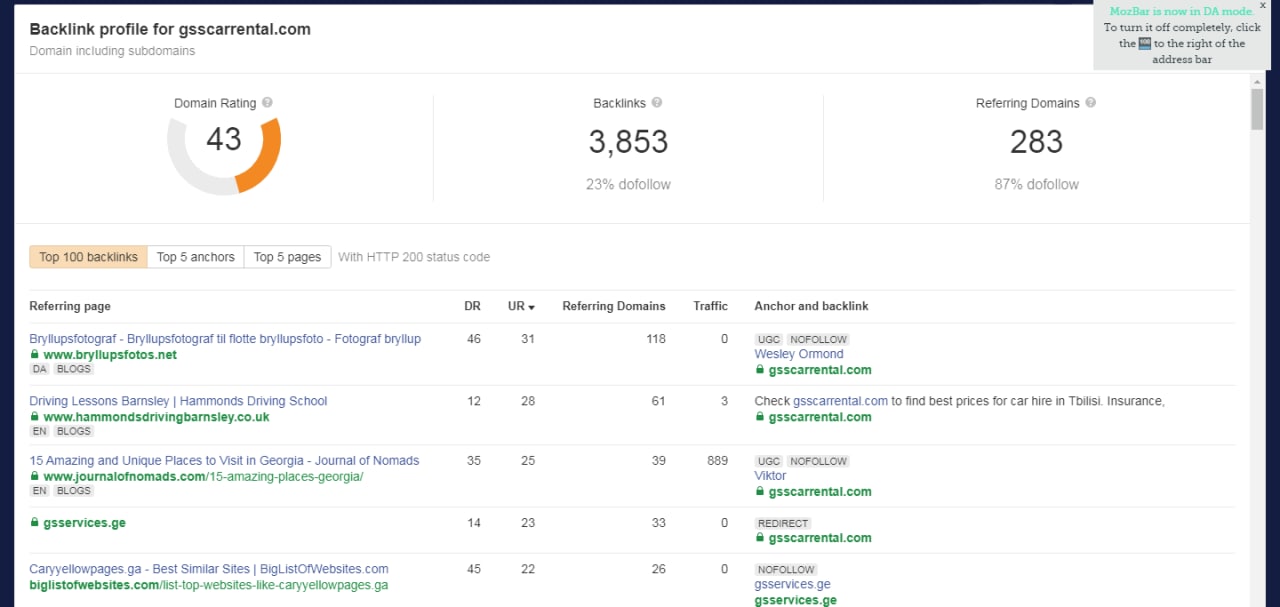Open the Bryllupsfotograf referring page link

pyautogui.click(x=225, y=339)
